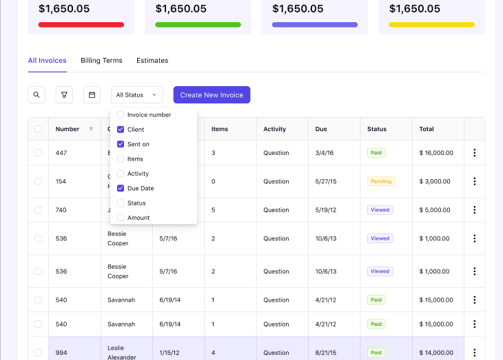Image resolution: width=503 pixels, height=360 pixels.
Task: Open the search icon button
Action: (37, 95)
